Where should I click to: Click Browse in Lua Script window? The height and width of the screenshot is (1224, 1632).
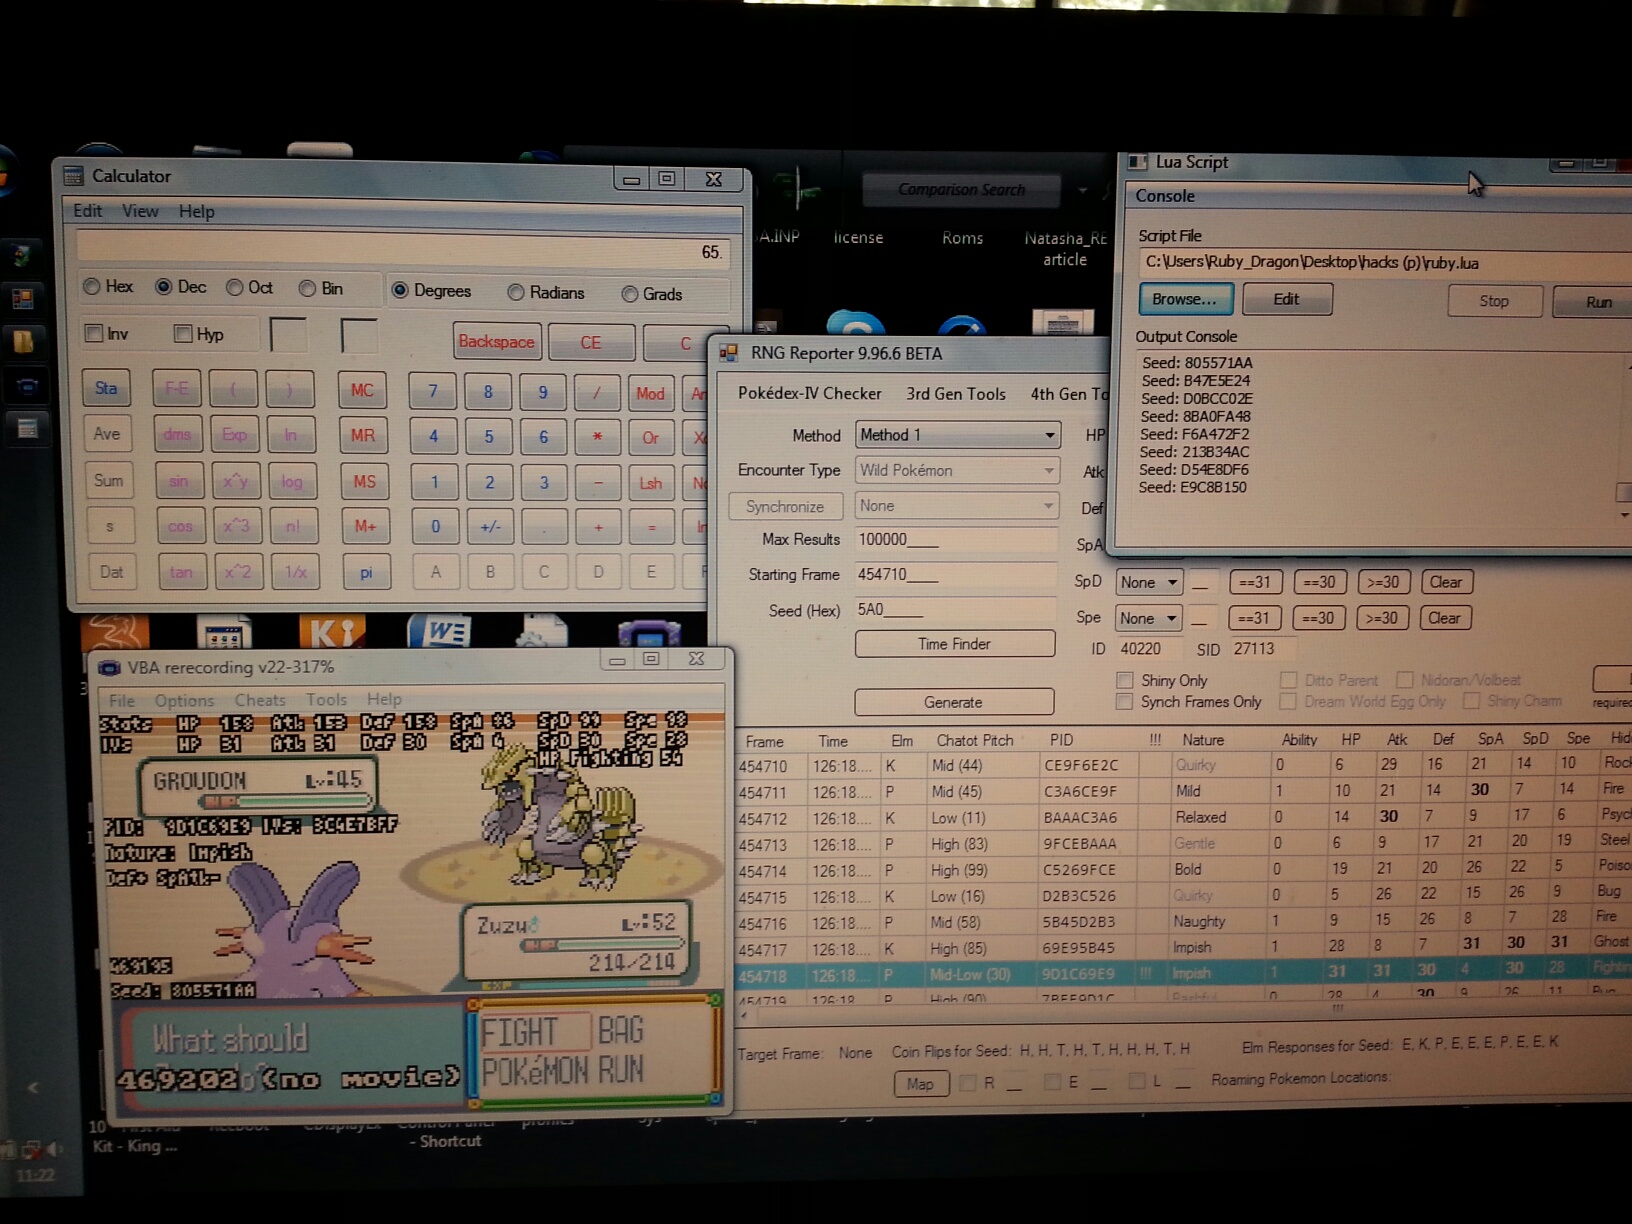[x=1185, y=299]
